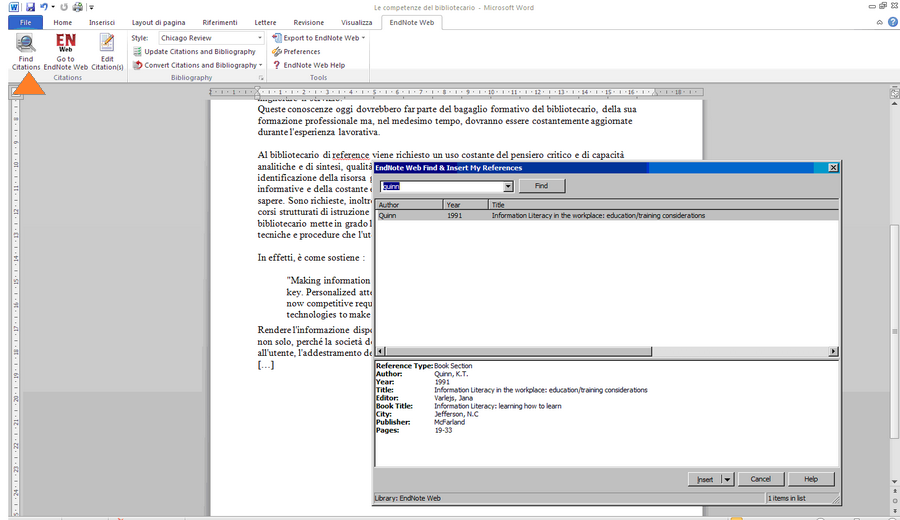900x520 pixels.
Task: Expand the Style dropdown showing Chicago Review
Action: tap(259, 38)
